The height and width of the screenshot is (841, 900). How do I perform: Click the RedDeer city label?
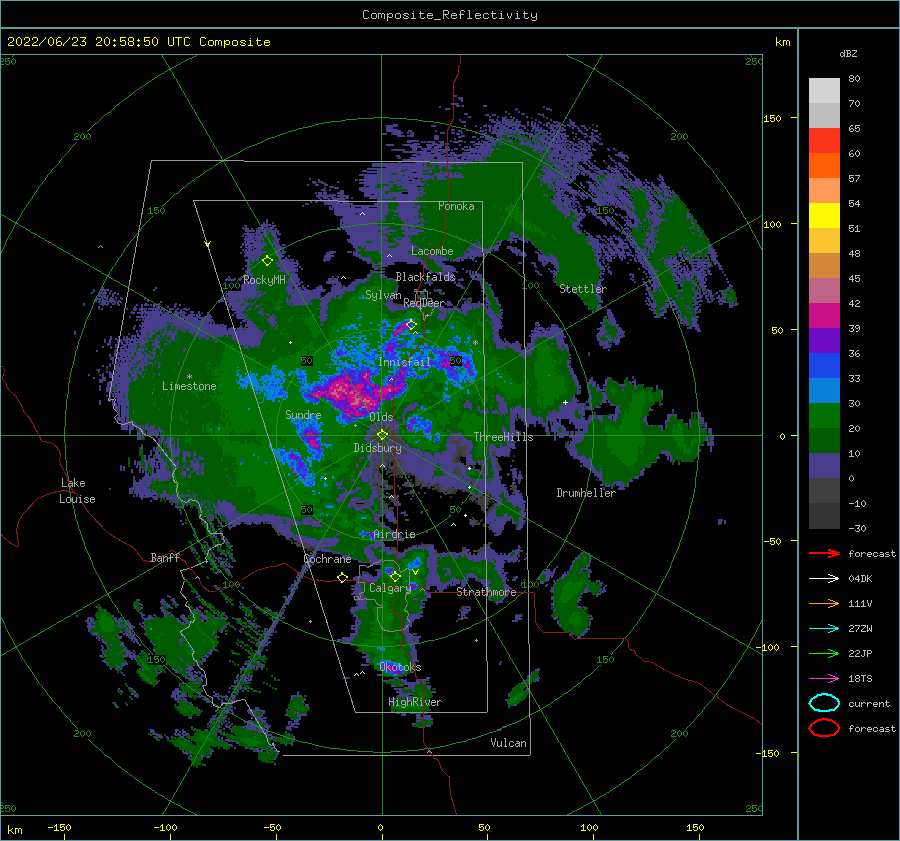click(424, 303)
